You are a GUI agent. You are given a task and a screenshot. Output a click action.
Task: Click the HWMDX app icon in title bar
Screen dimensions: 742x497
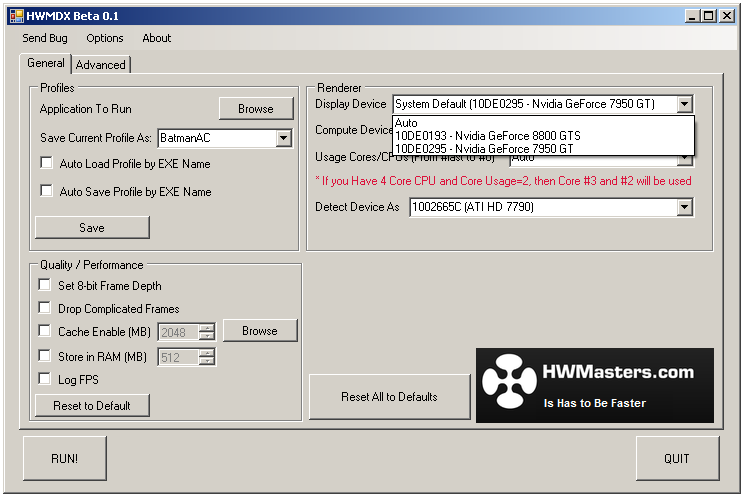(17, 16)
